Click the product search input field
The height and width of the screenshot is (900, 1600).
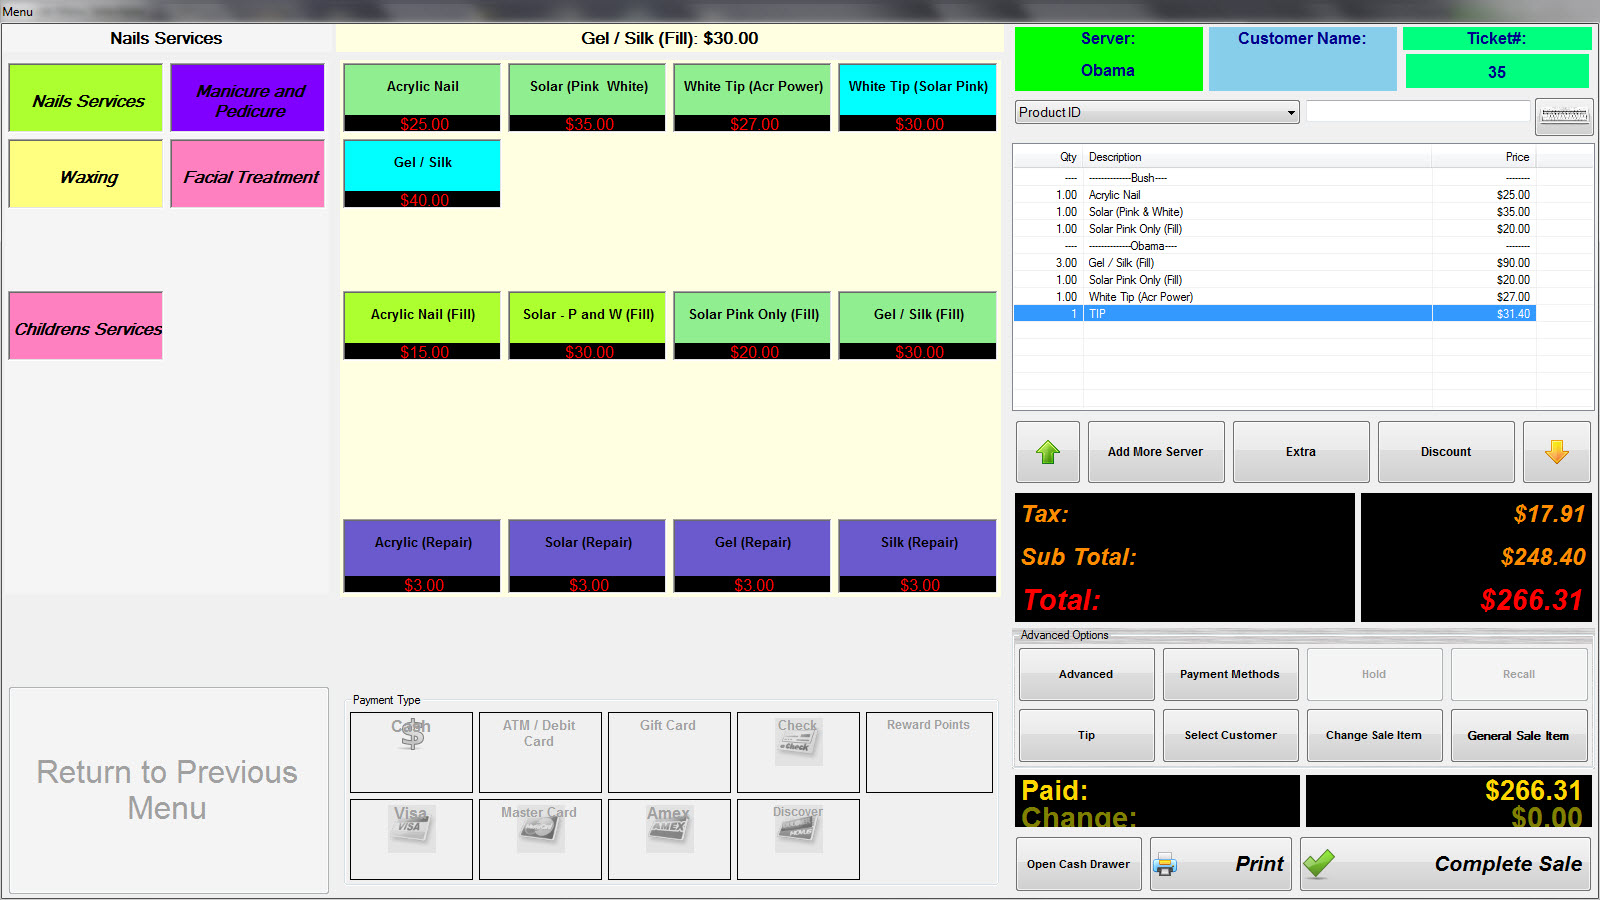coord(1417,112)
